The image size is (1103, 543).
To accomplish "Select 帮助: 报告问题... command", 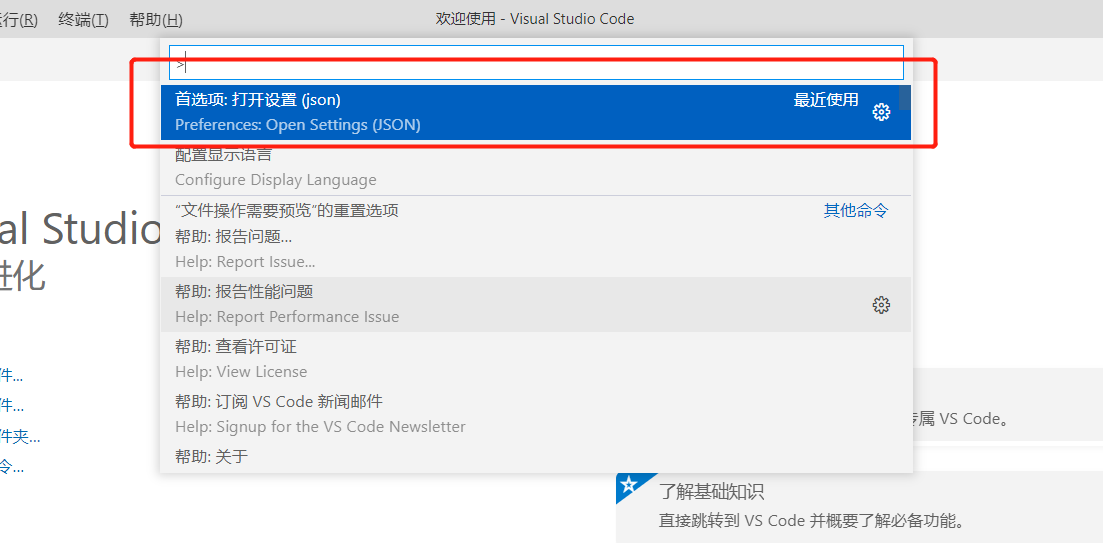I will 536,250.
